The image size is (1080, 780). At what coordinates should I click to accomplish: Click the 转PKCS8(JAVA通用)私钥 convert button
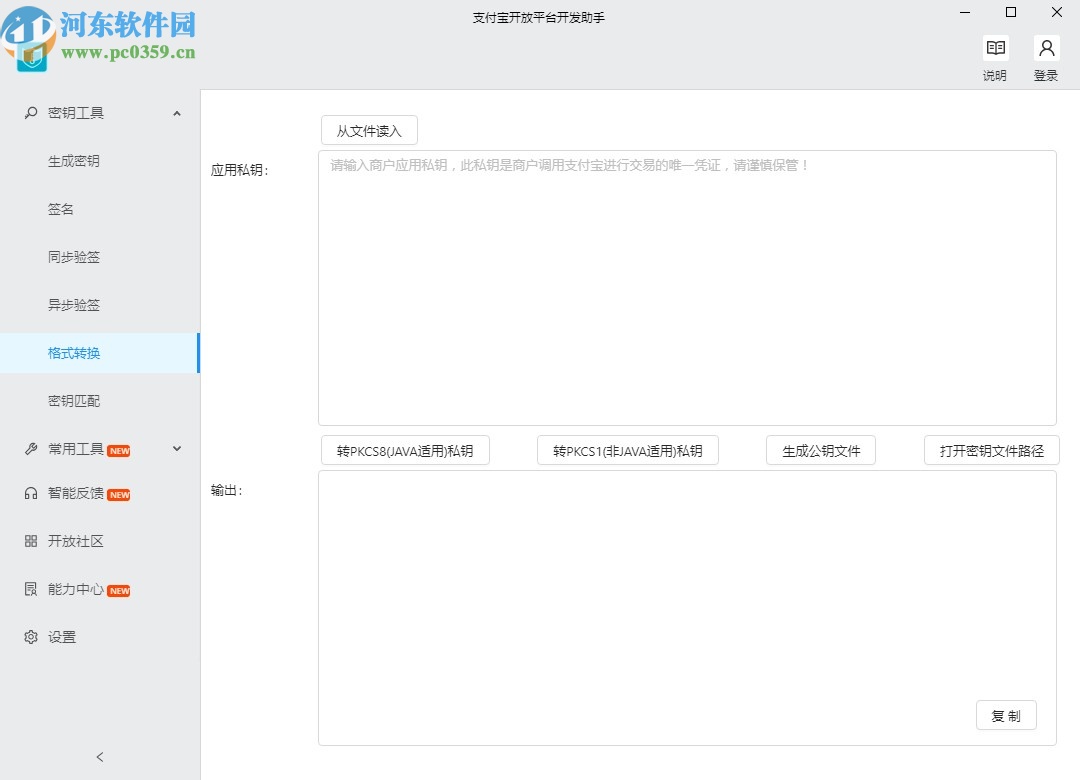coord(405,450)
